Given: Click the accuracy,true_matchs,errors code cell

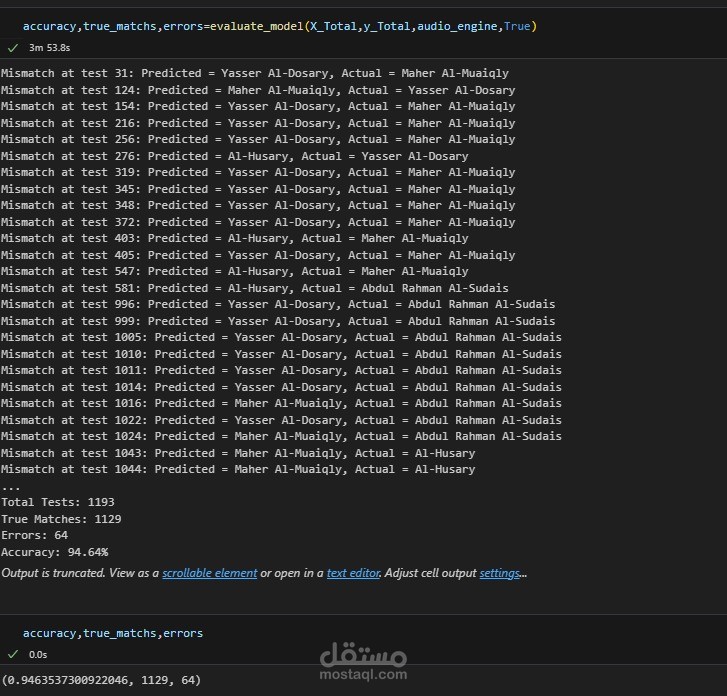Looking at the screenshot, I should (x=113, y=633).
